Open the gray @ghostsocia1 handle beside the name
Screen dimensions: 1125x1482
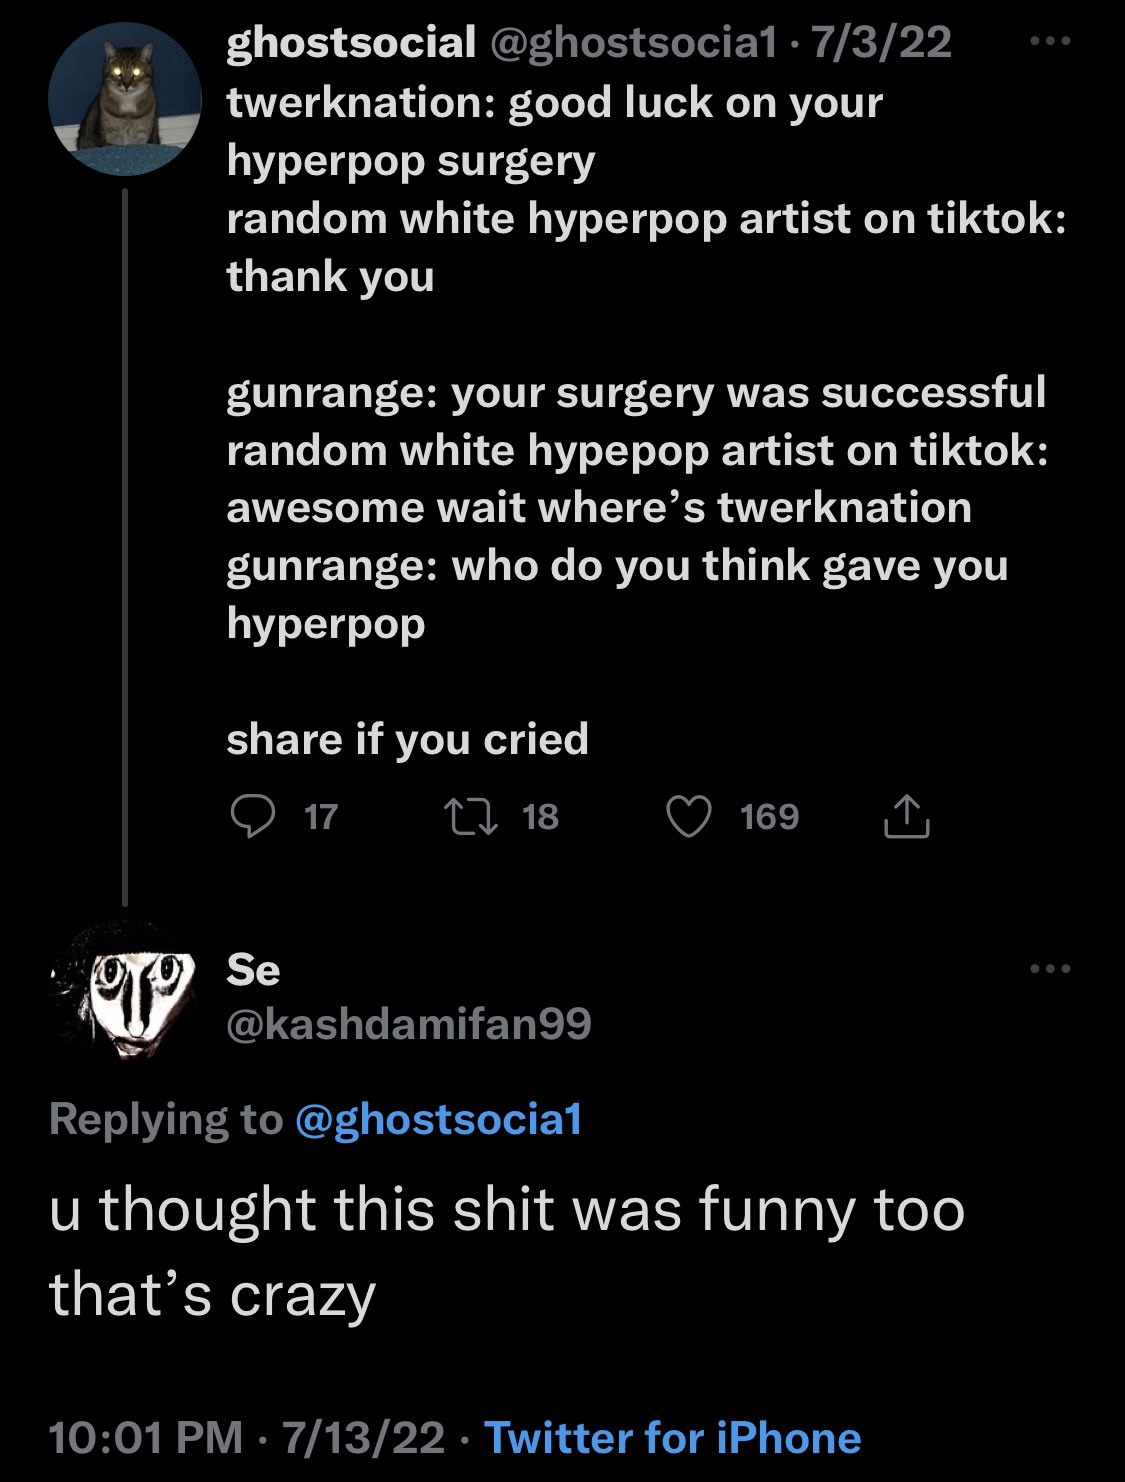(x=630, y=43)
